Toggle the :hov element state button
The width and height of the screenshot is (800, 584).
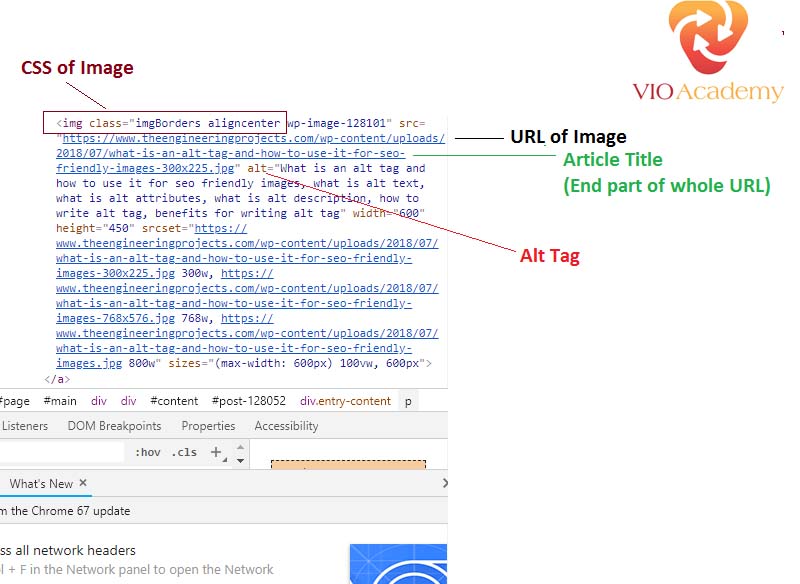pos(148,453)
